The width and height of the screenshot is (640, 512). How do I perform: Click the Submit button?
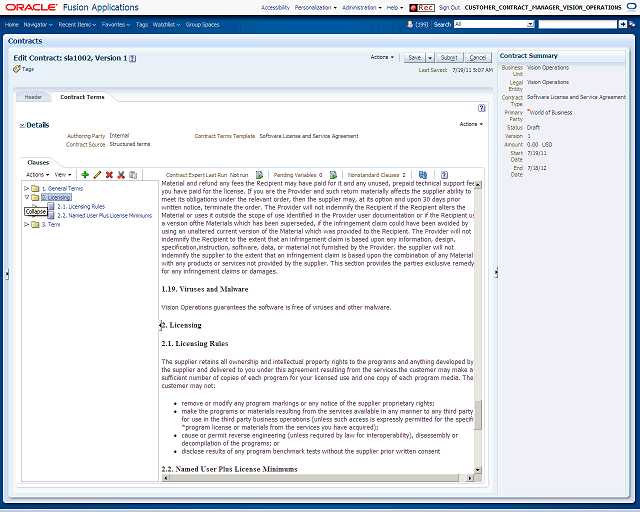(x=449, y=58)
